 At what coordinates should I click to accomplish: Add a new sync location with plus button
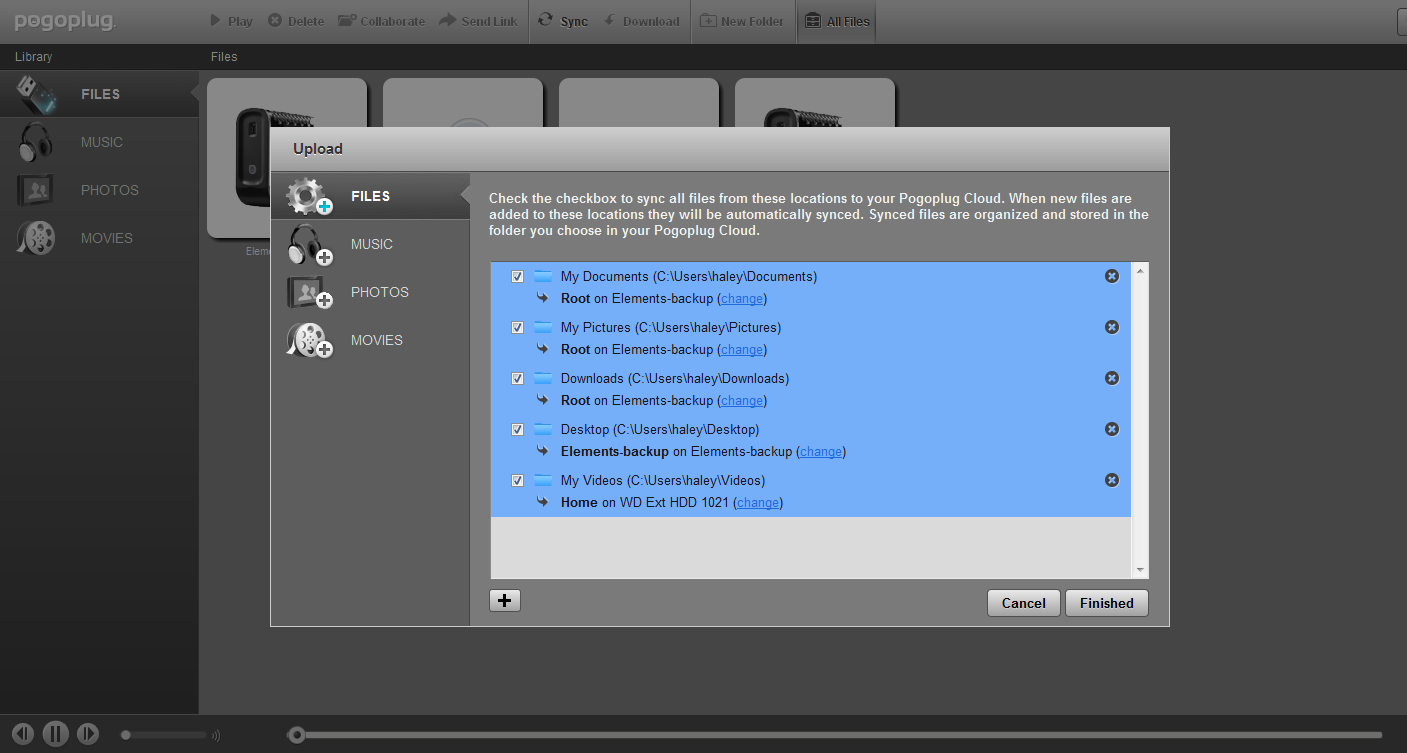505,600
